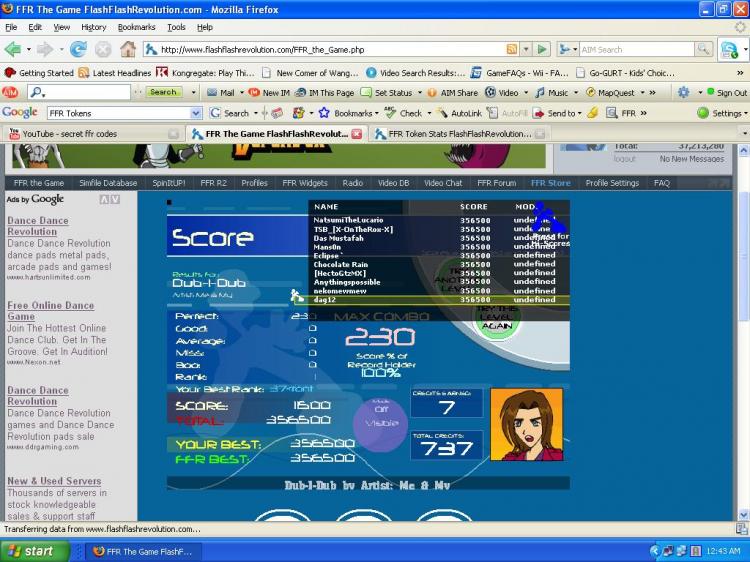Open Settings dropdown arrow on Google toolbar
Viewport: 750px width, 562px height.
pos(746,113)
